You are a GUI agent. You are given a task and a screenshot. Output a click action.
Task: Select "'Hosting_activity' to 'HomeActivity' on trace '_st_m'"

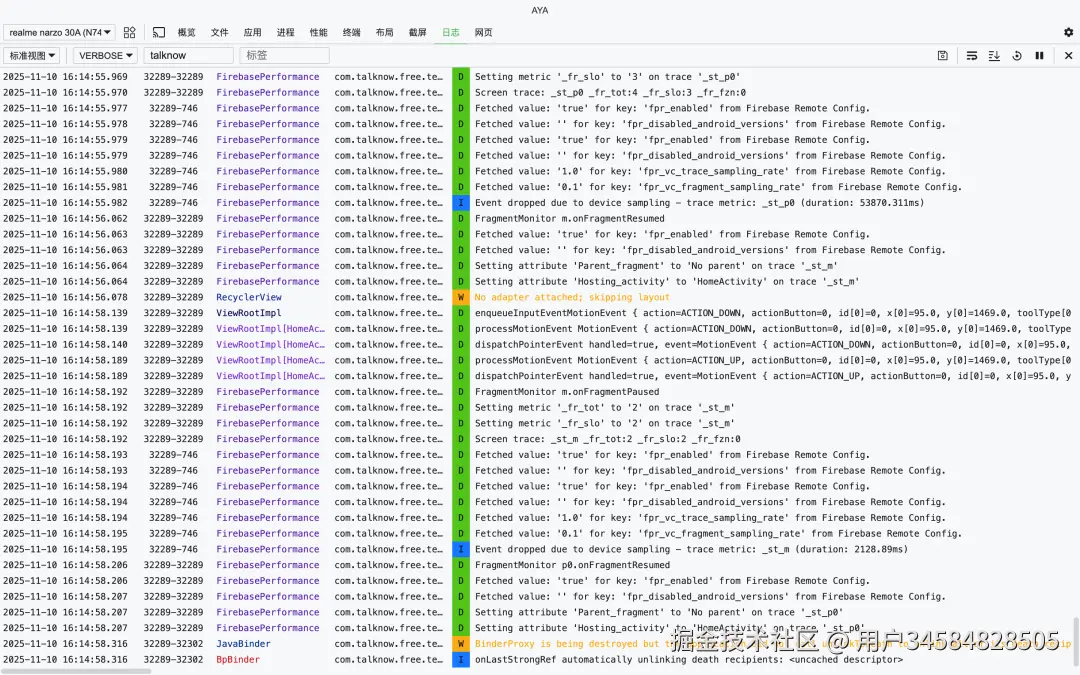pyautogui.click(x=667, y=282)
